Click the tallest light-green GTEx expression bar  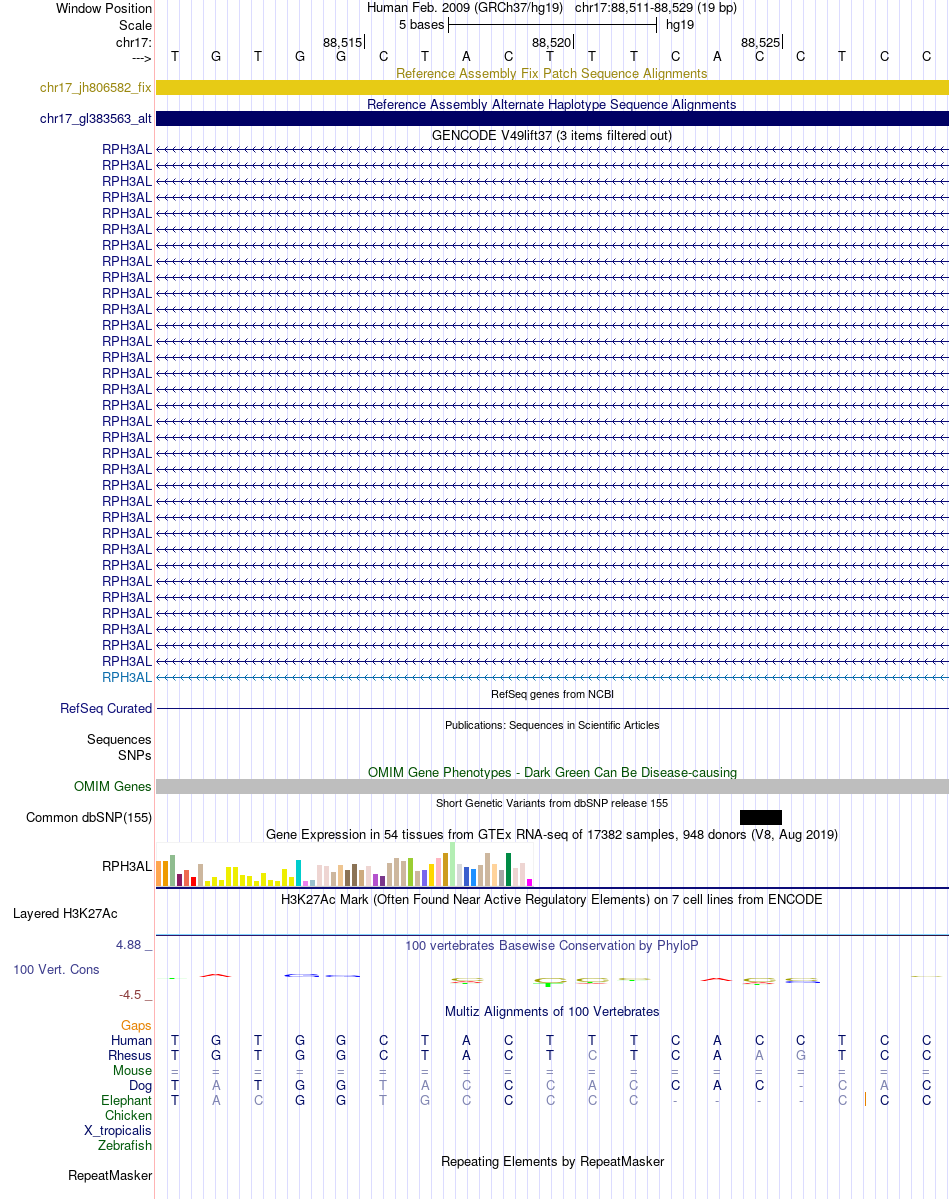452,864
